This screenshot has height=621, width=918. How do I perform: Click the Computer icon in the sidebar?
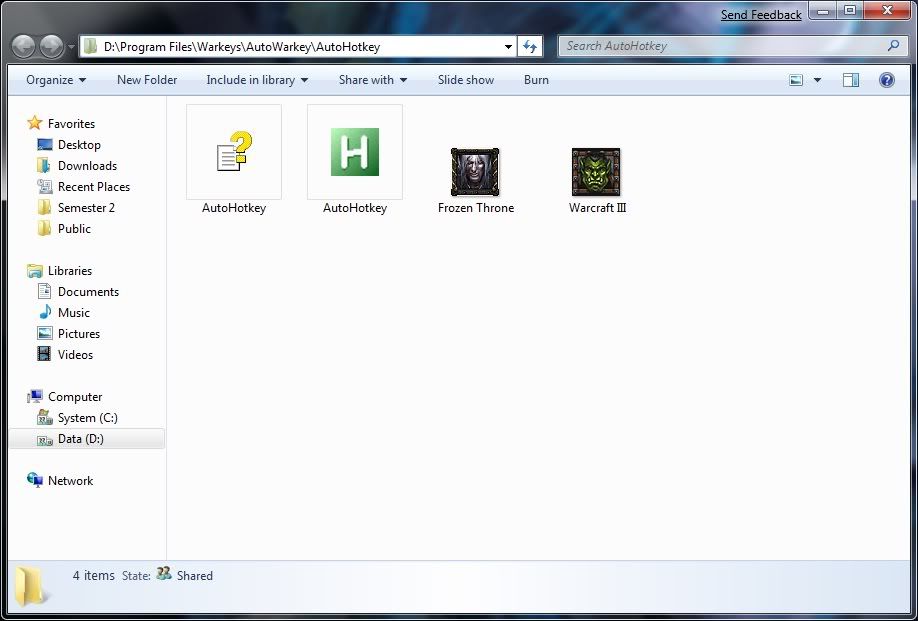35,396
